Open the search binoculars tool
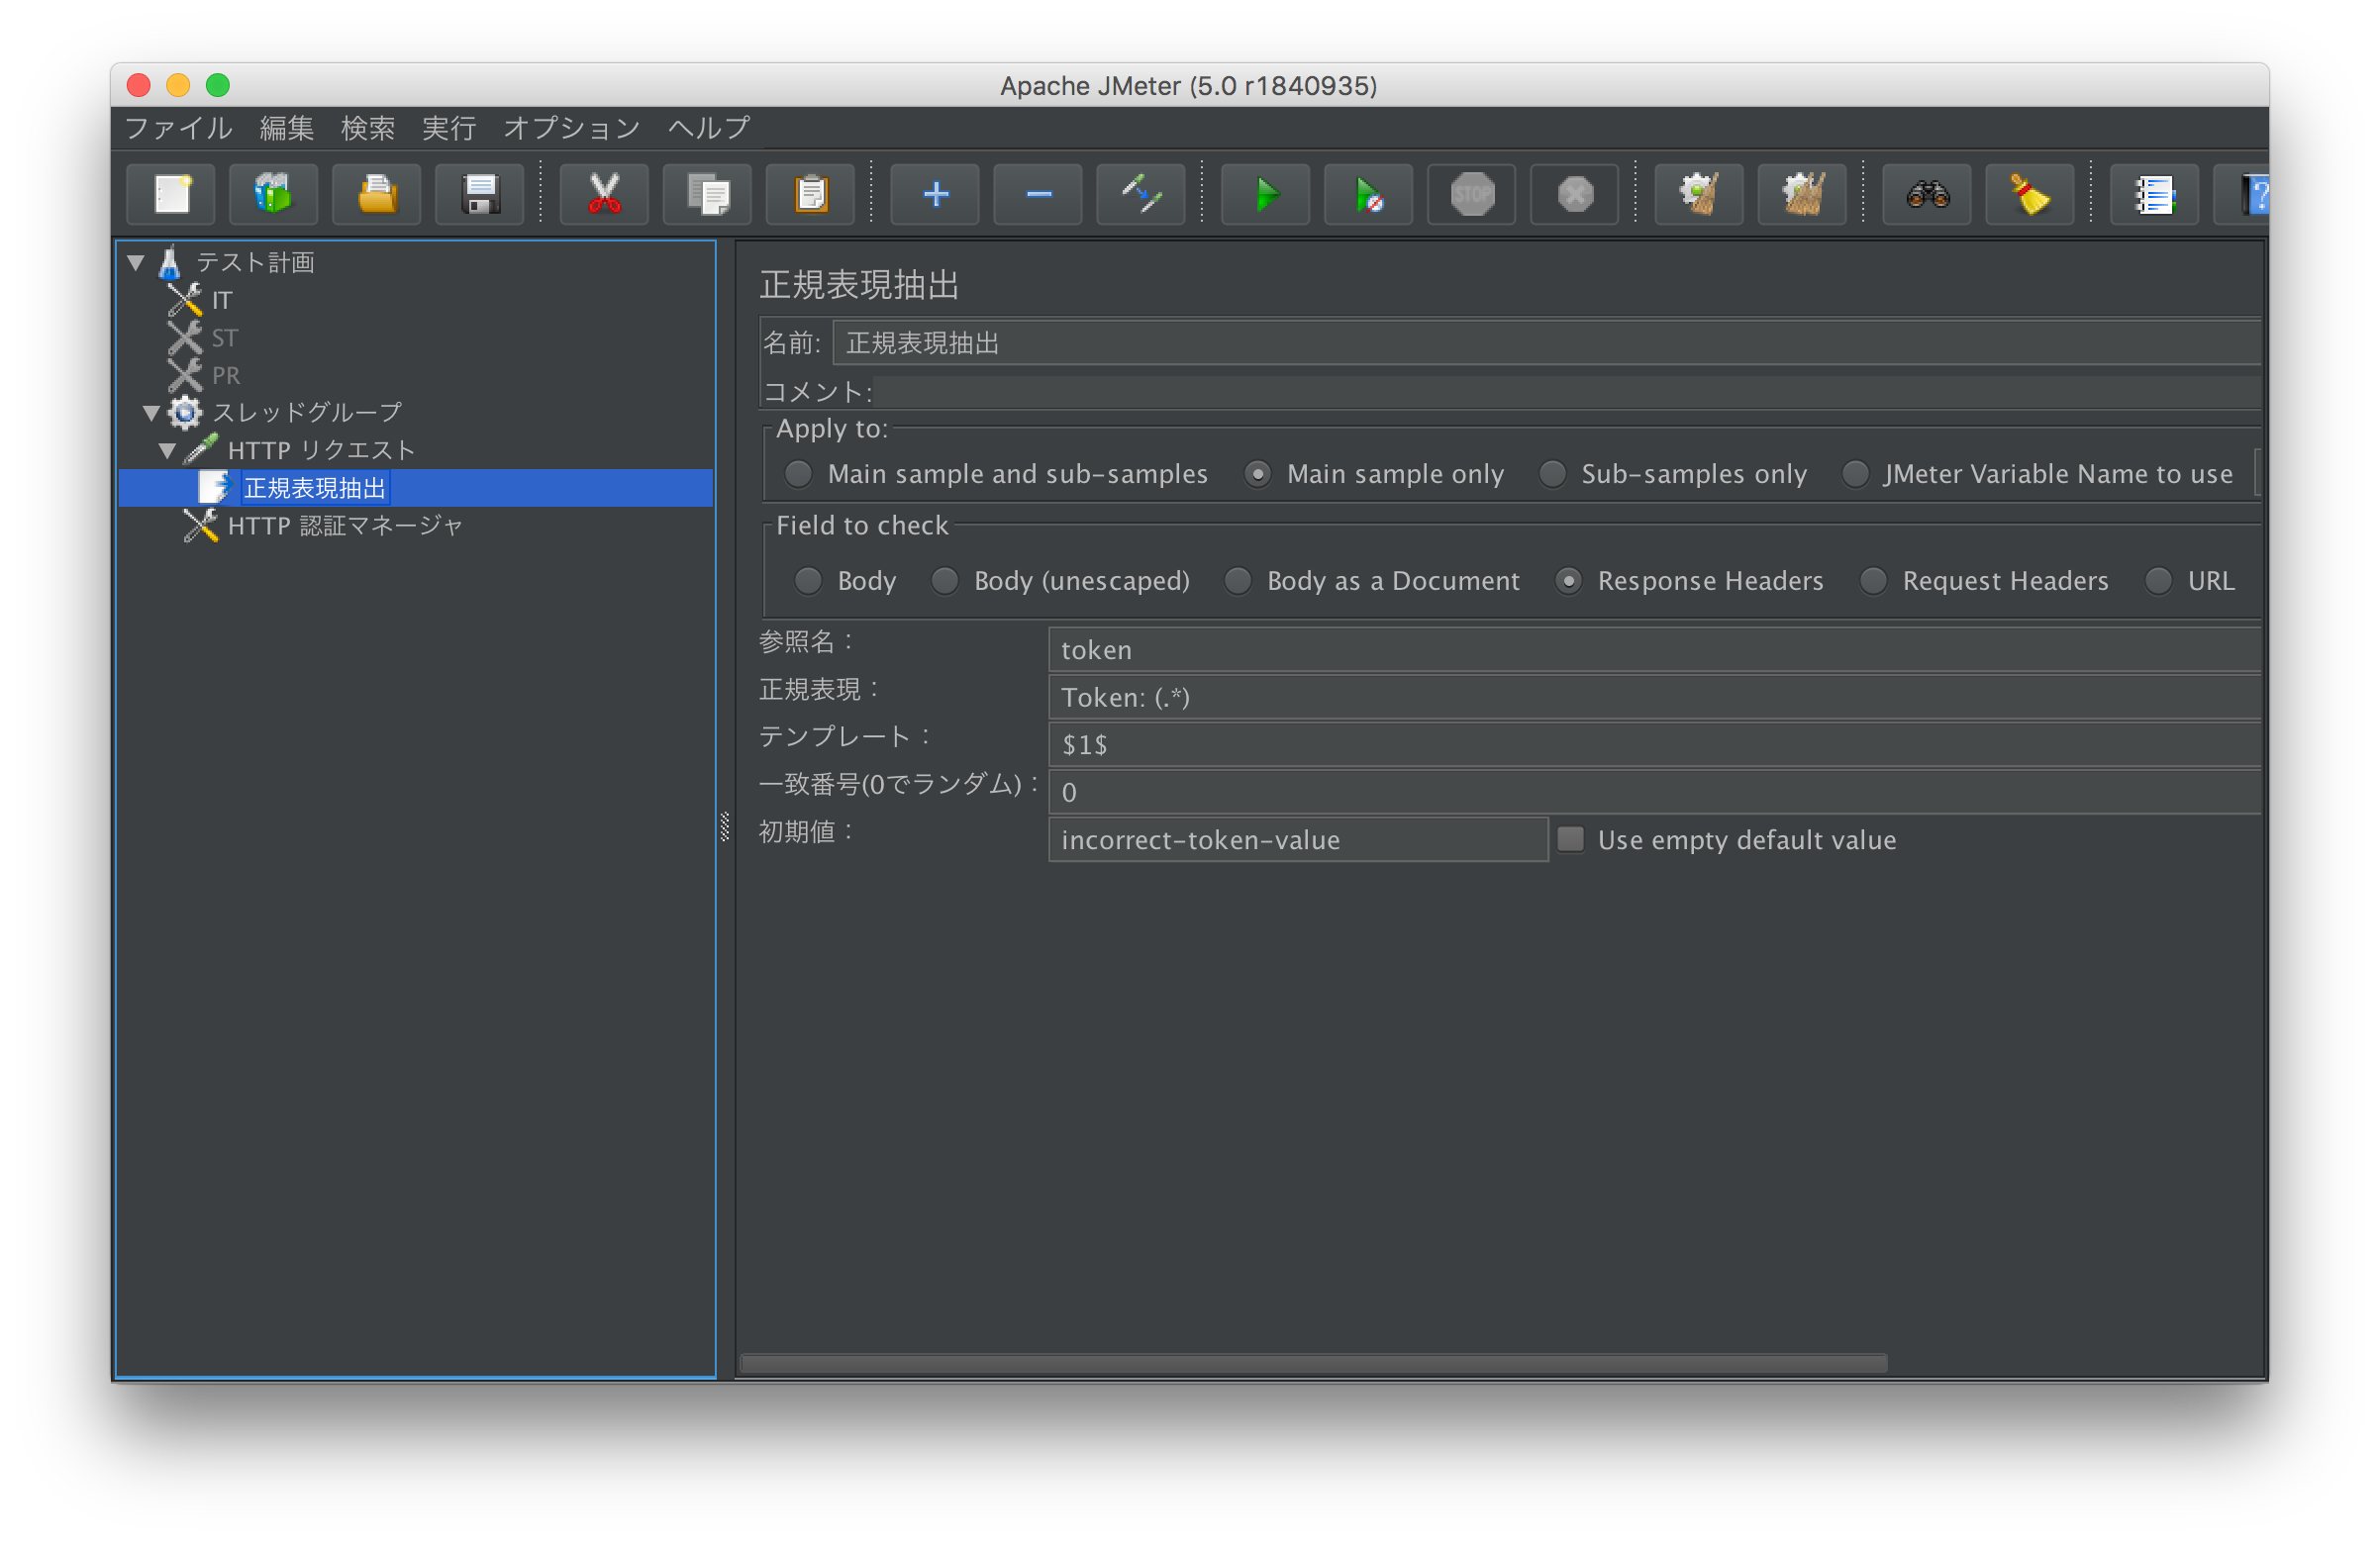This screenshot has height=1542, width=2380. pos(1926,194)
